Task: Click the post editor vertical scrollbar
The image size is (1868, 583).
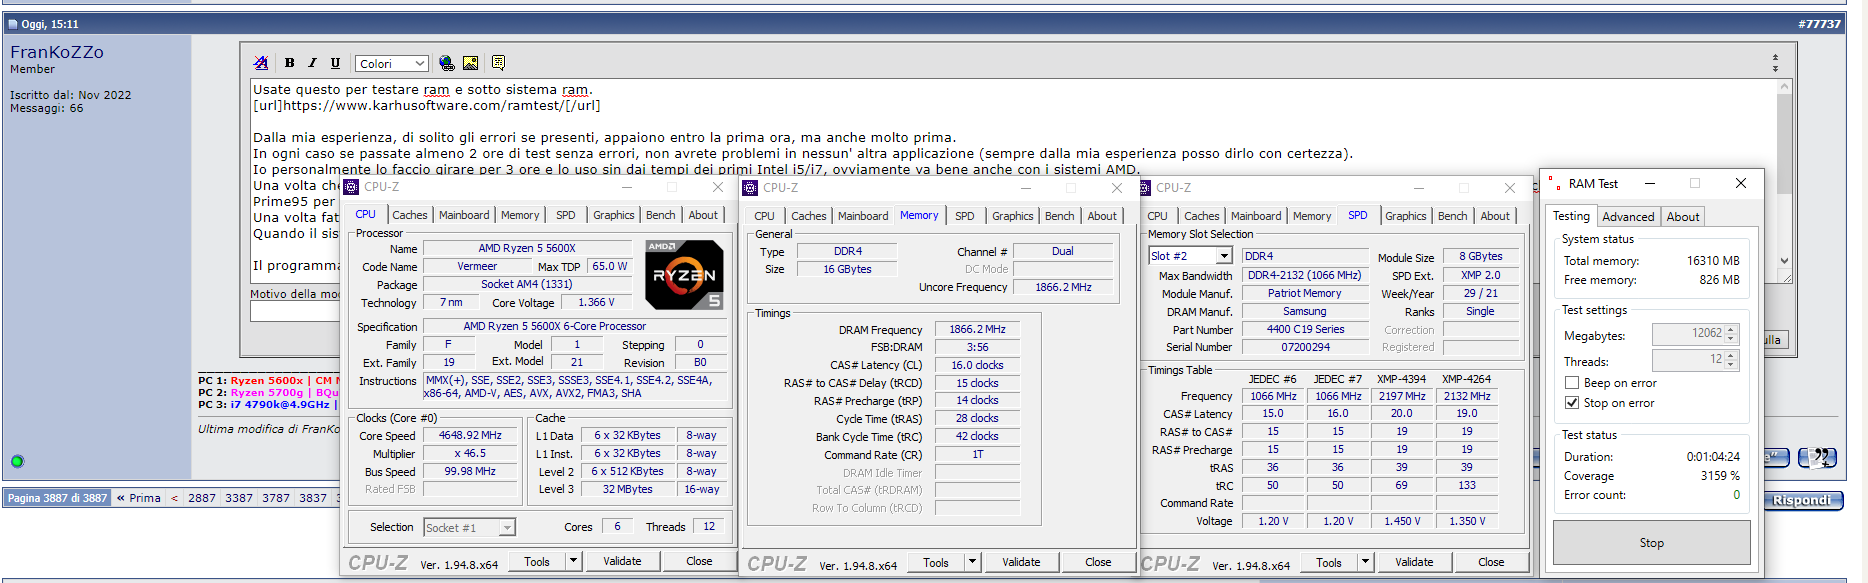Action: (x=1784, y=174)
